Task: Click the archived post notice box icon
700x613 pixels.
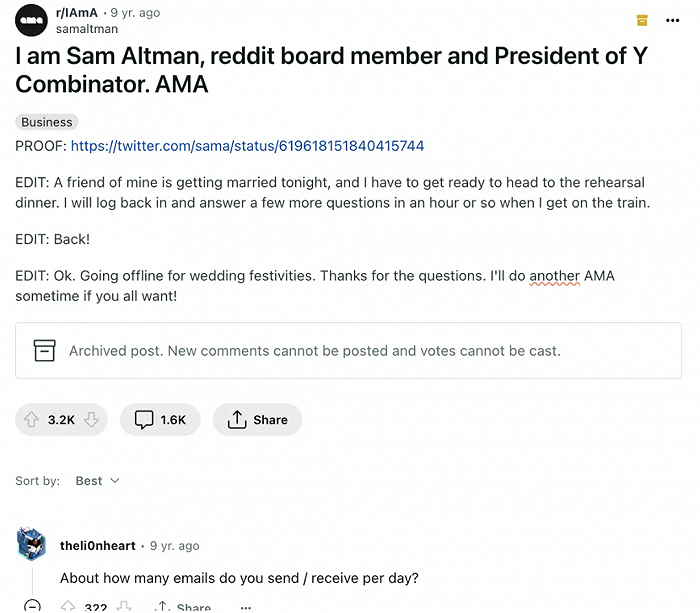Action: click(44, 351)
